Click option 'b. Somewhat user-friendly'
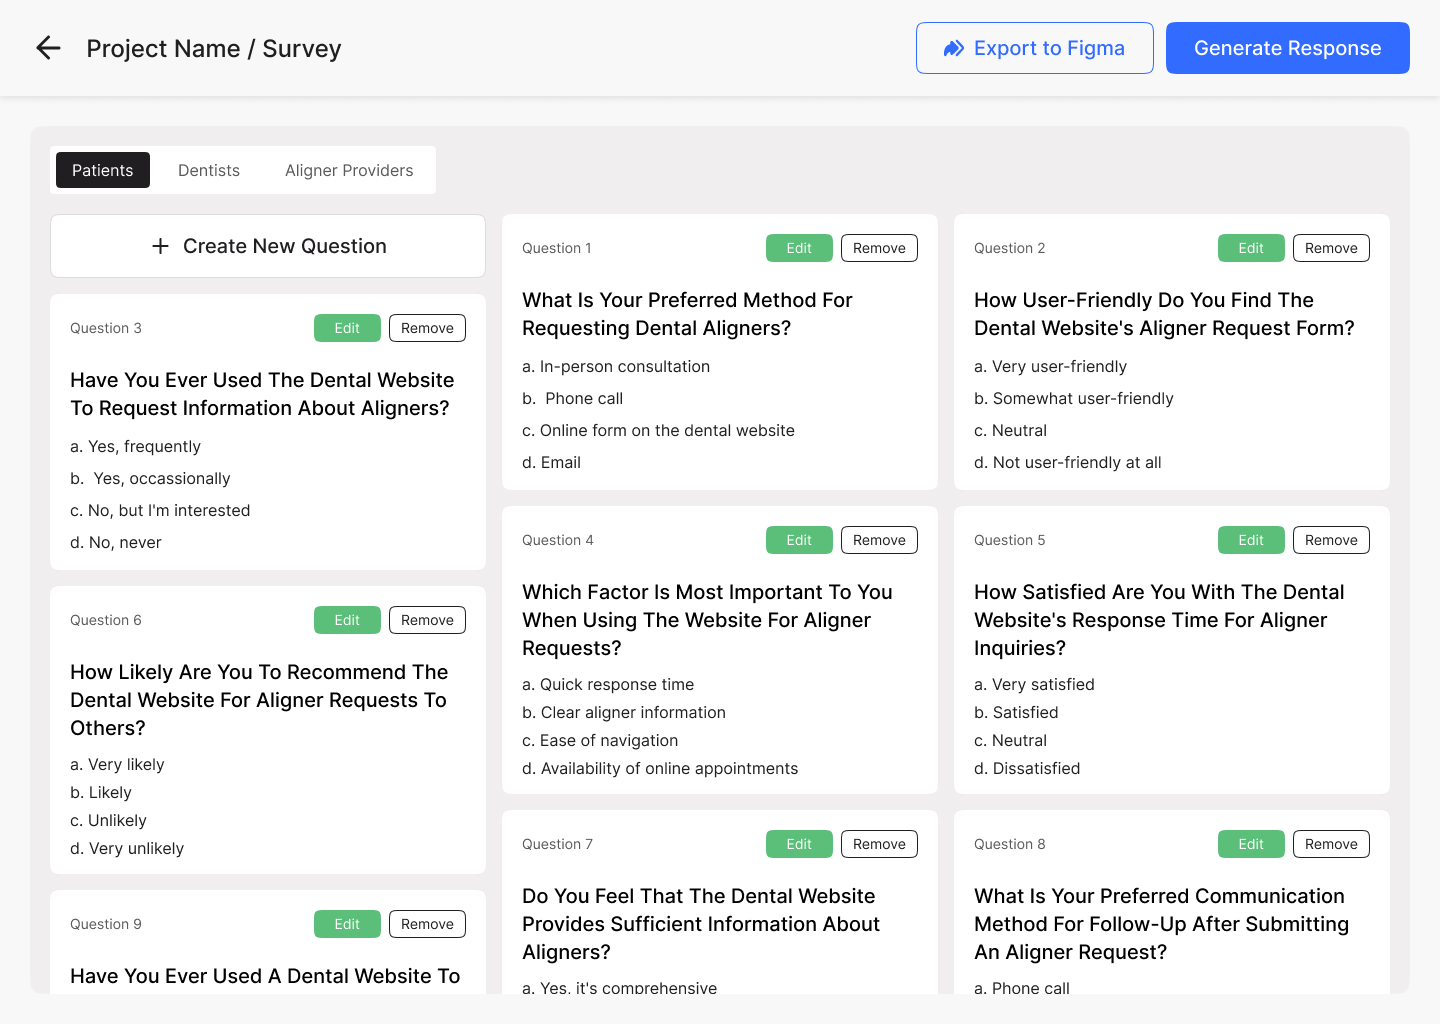The width and height of the screenshot is (1440, 1024). point(1074,399)
